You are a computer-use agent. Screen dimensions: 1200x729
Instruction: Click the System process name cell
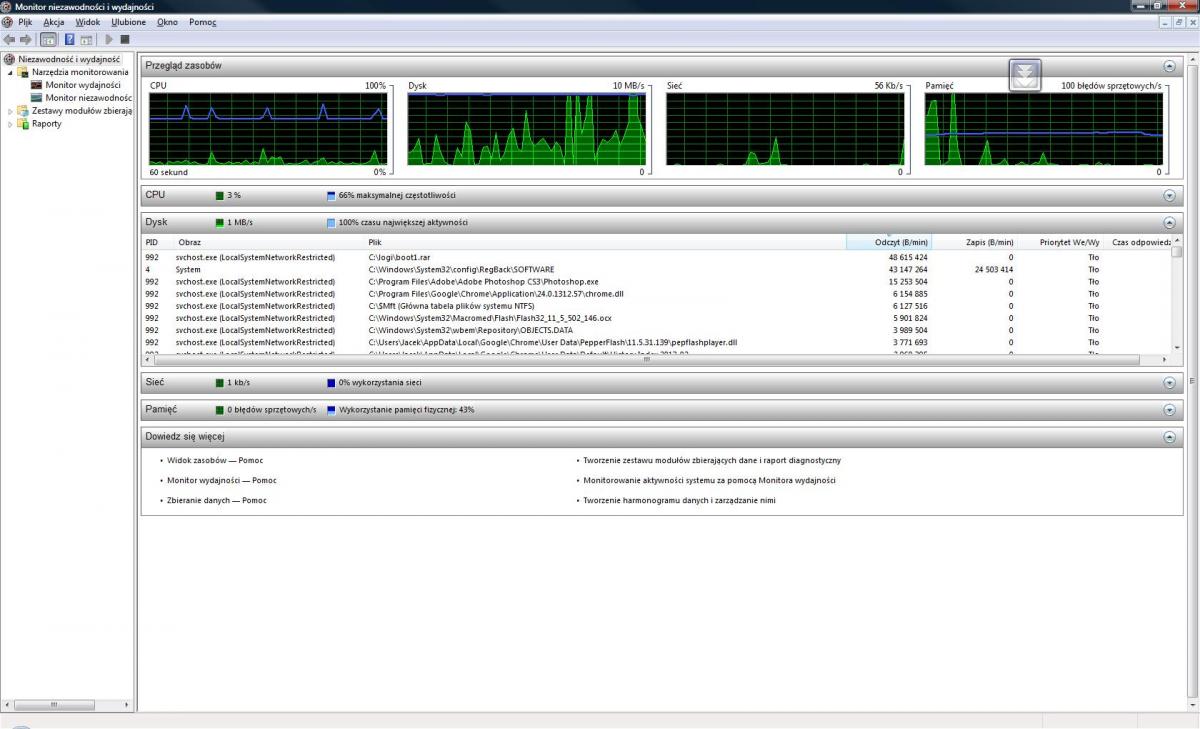[x=188, y=269]
